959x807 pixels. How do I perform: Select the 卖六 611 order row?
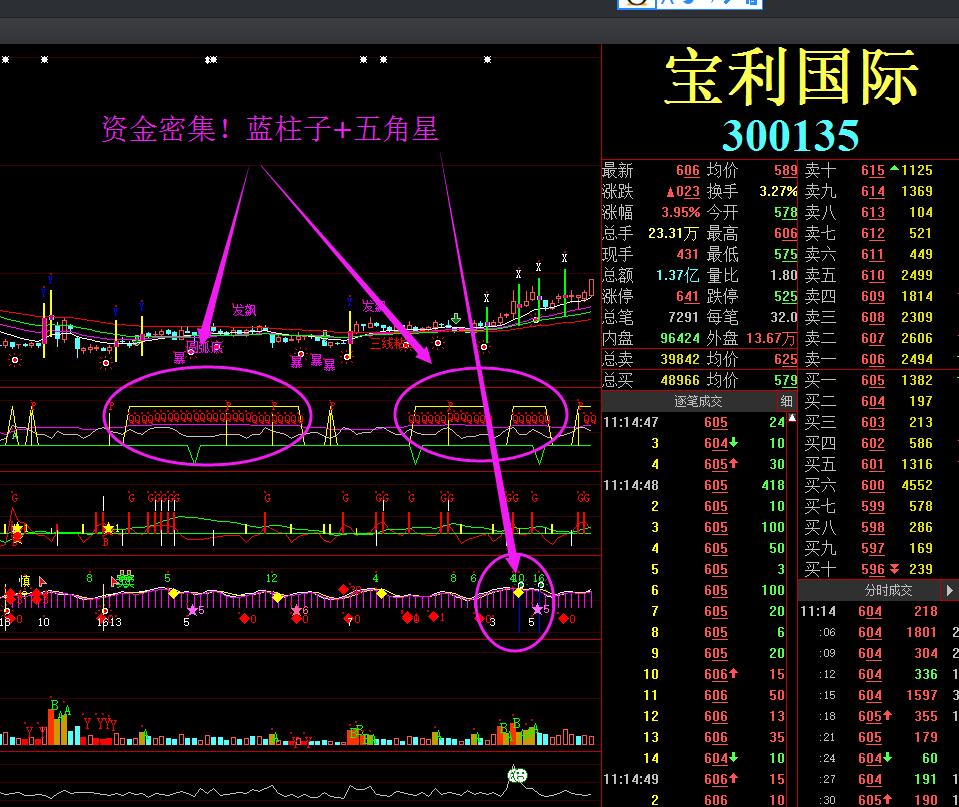click(x=878, y=254)
